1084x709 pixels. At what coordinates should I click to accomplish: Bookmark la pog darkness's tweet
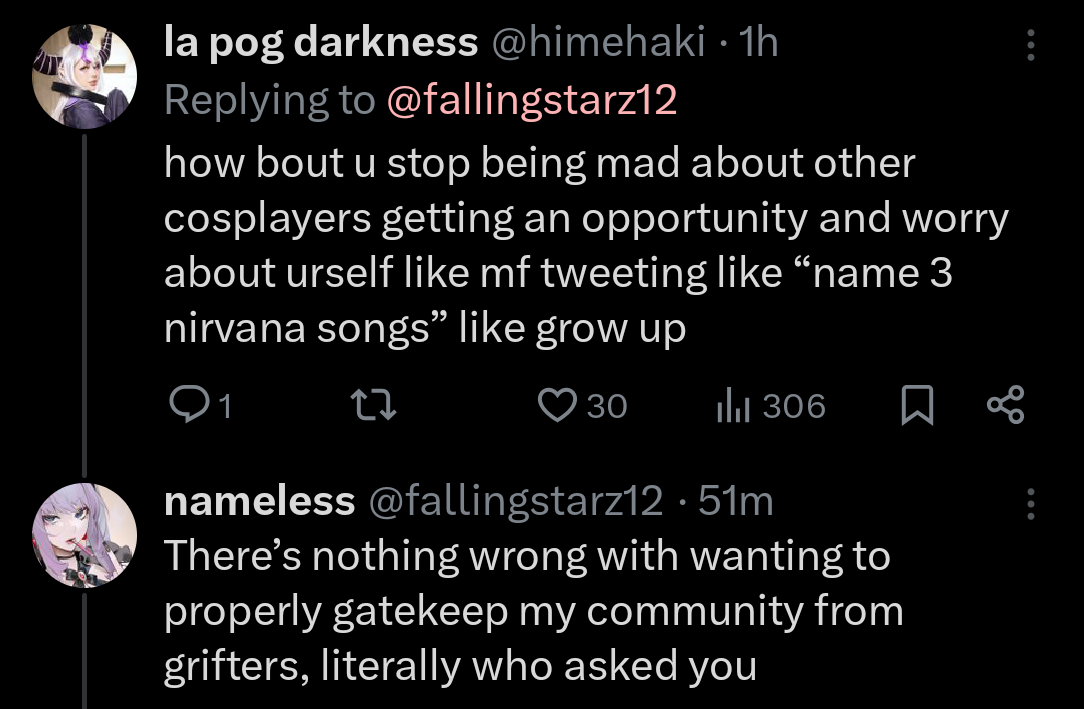tap(916, 405)
